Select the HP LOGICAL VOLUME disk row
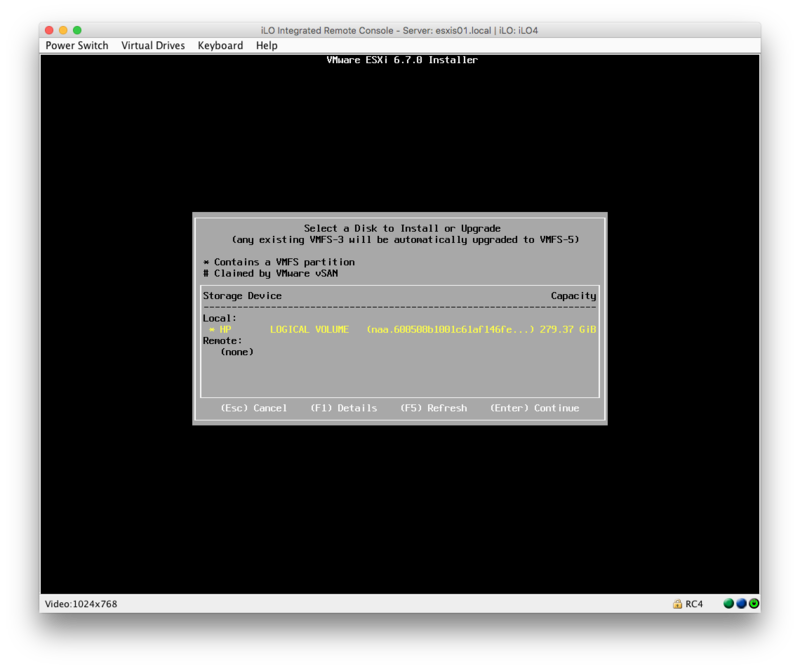800x669 pixels. coord(400,329)
